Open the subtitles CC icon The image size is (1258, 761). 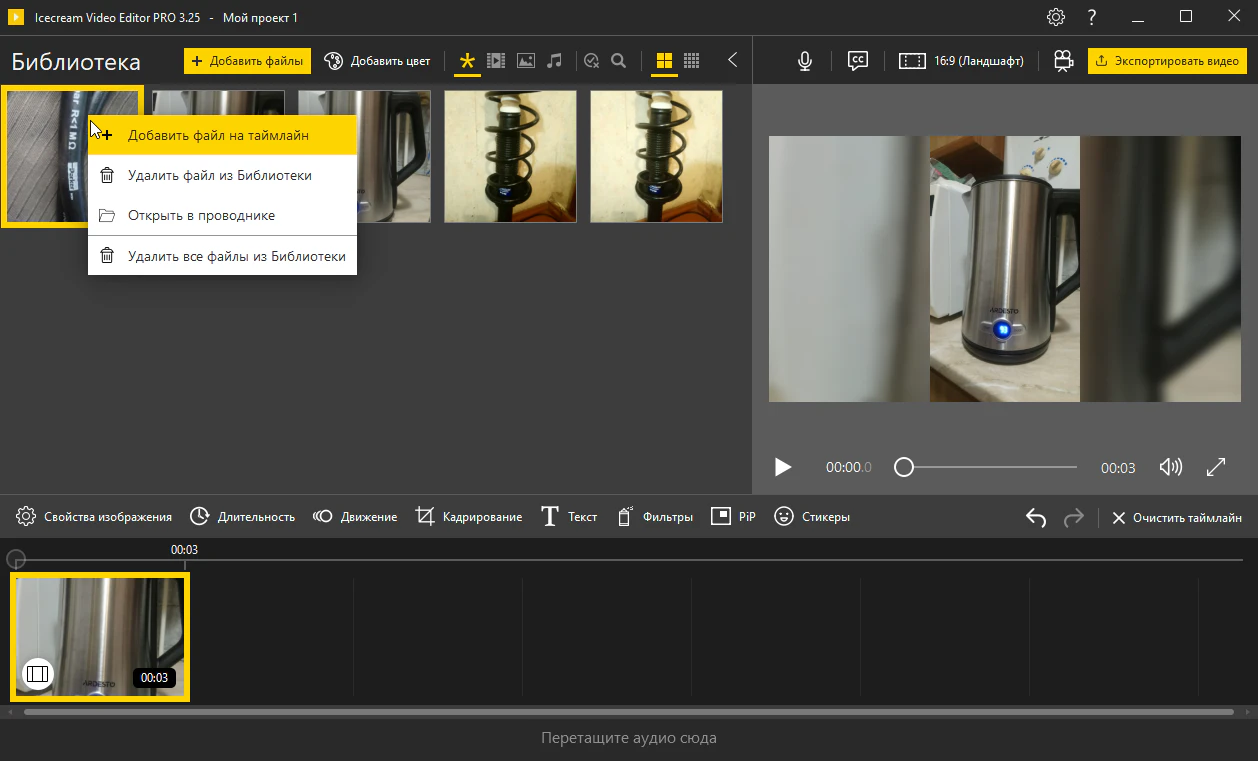pyautogui.click(x=857, y=61)
